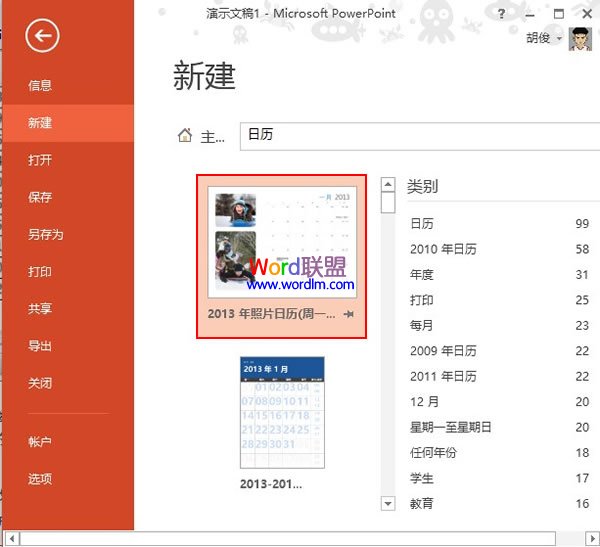Click the 胡俊 user name
This screenshot has width=600, height=547.
click(x=538, y=38)
